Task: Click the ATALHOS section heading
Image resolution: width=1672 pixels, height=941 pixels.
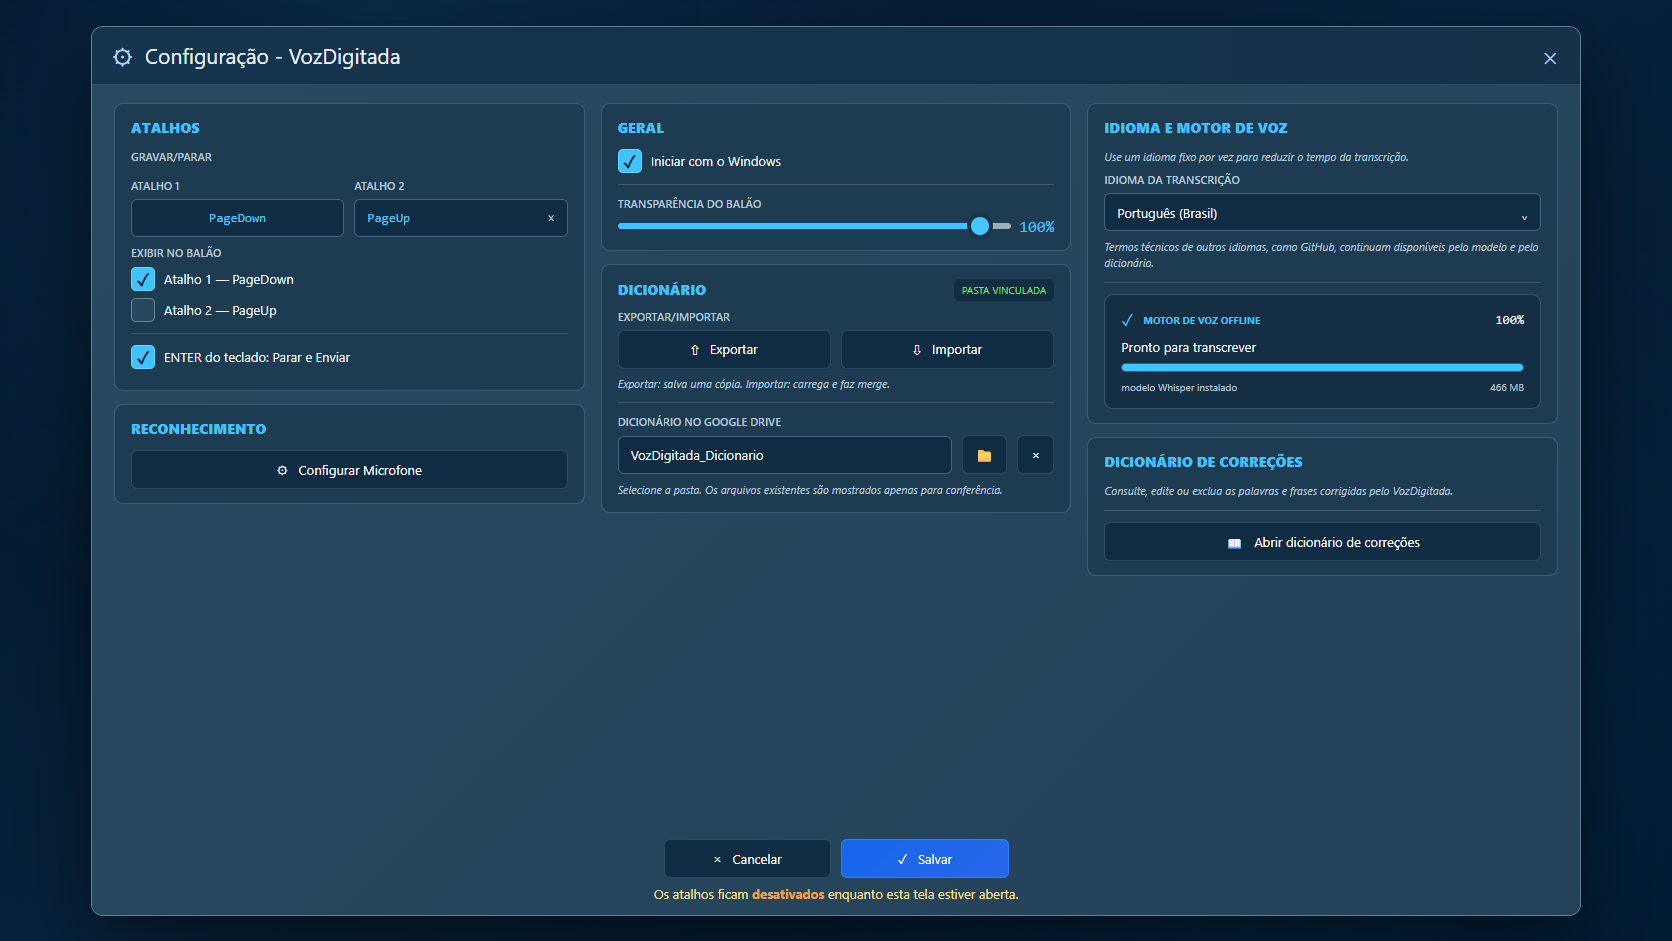Action: click(x=165, y=128)
